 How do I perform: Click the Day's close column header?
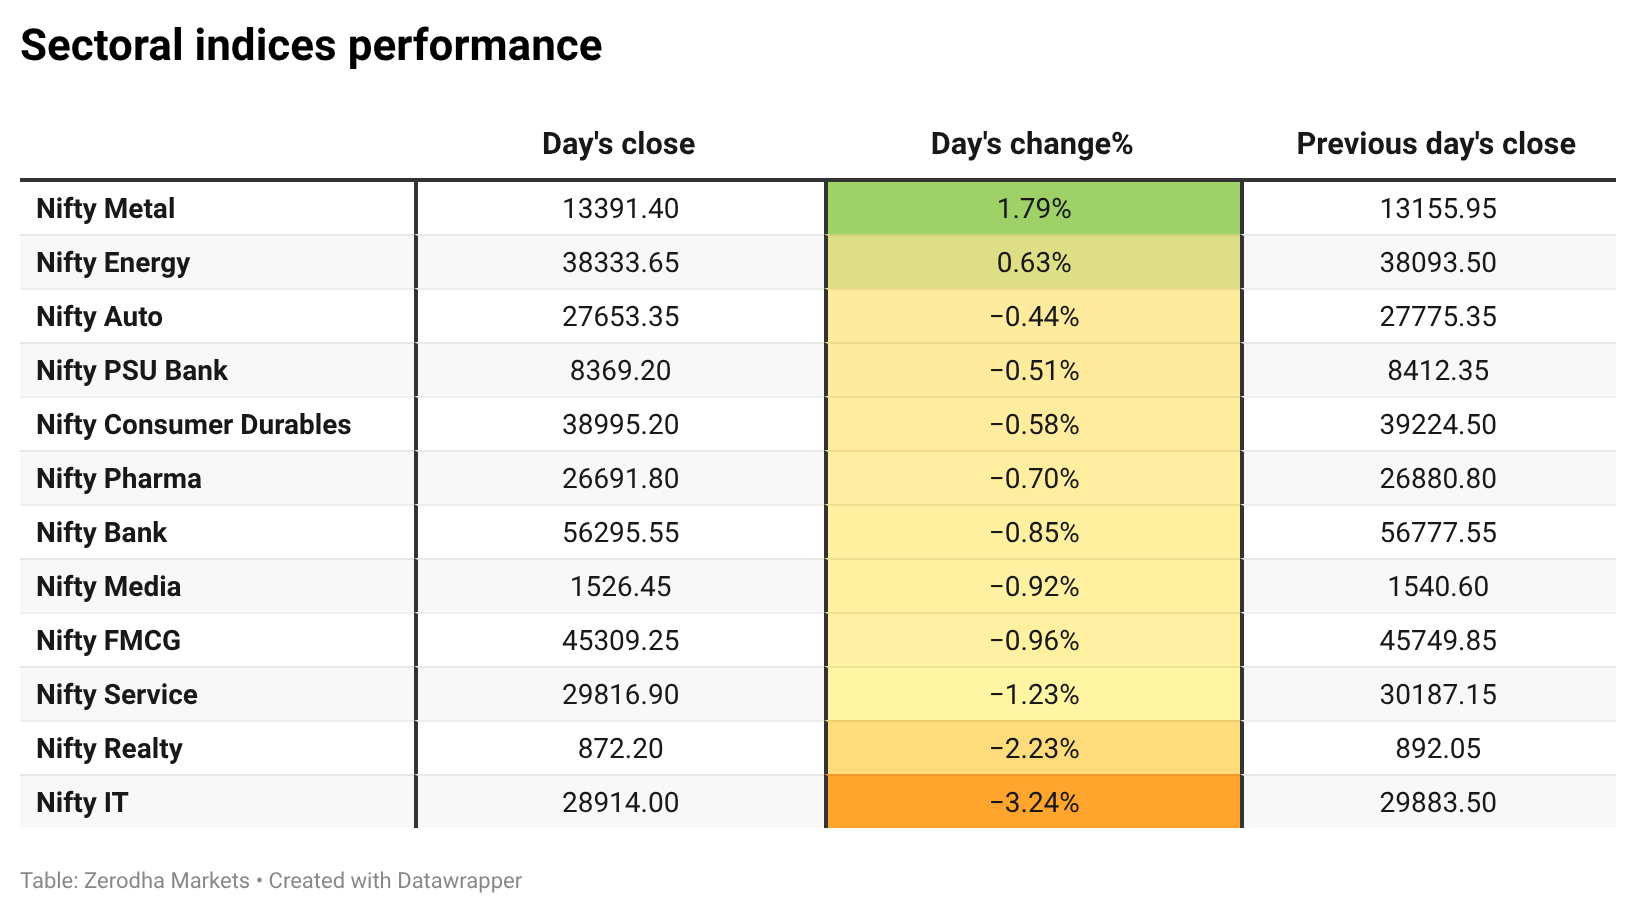click(x=618, y=144)
